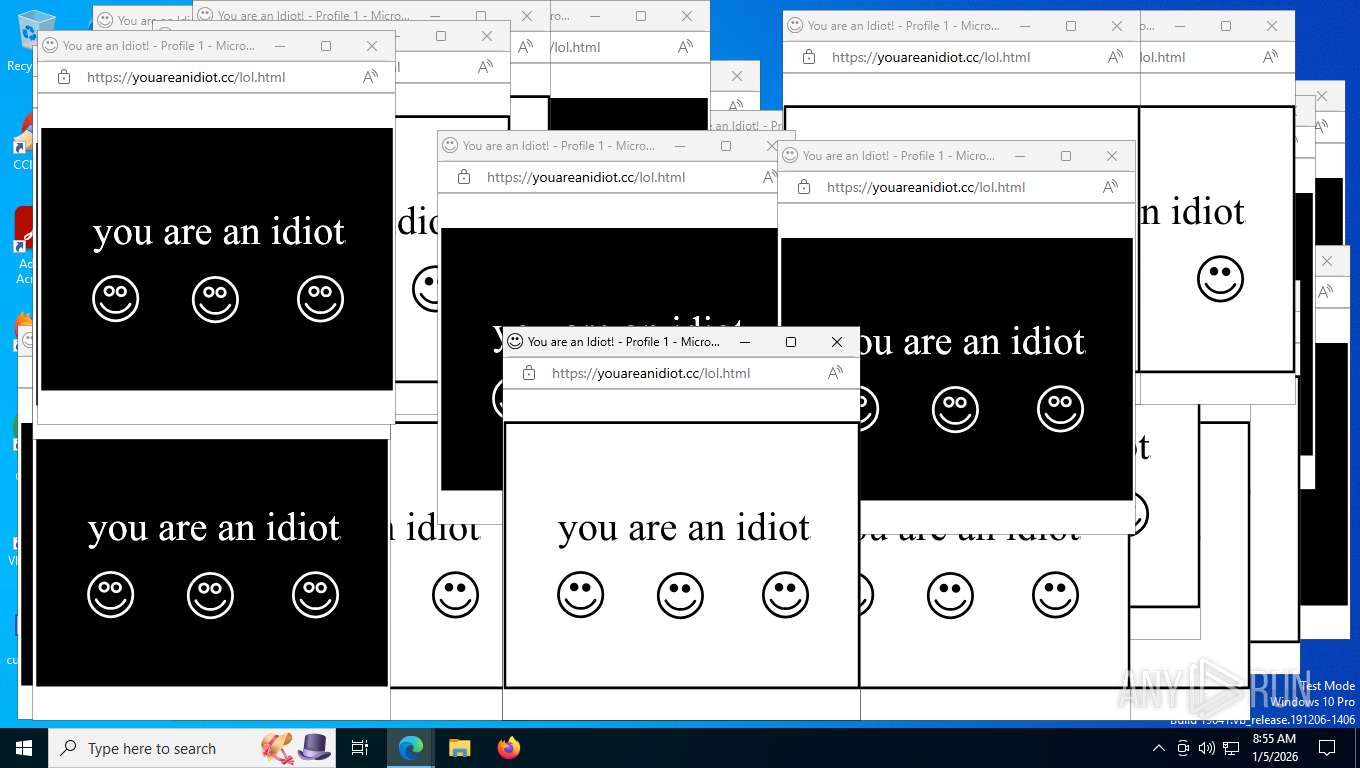
Task: Open Task View from the taskbar
Action: pyautogui.click(x=360, y=748)
